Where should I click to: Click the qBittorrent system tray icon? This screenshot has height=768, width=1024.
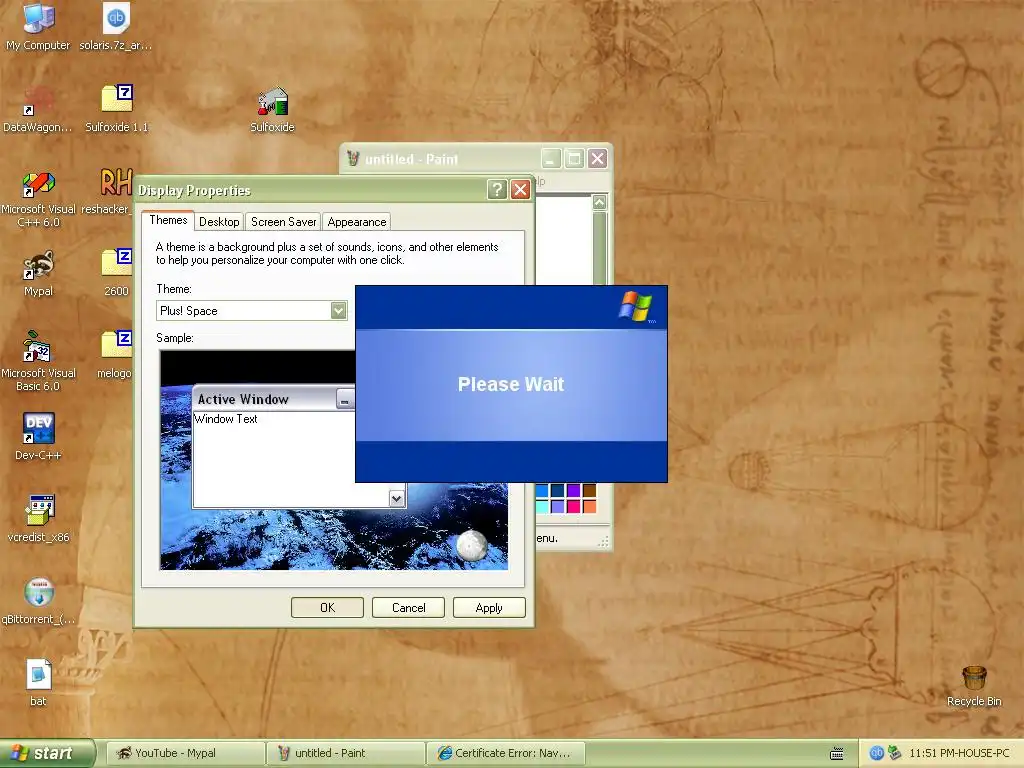click(x=876, y=753)
